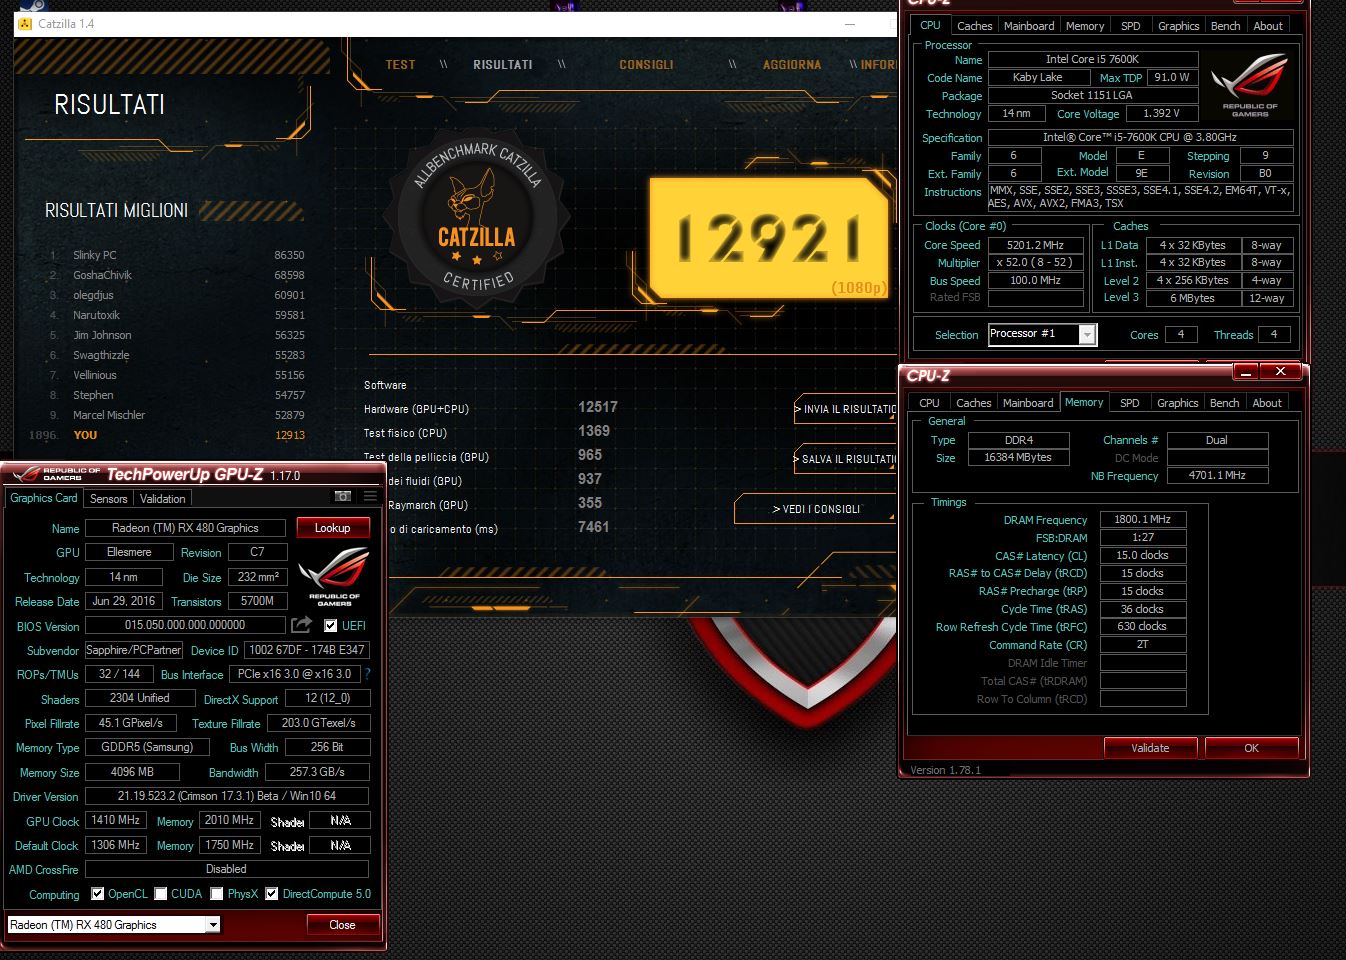Click the Catzilla Certified badge

[x=477, y=216]
